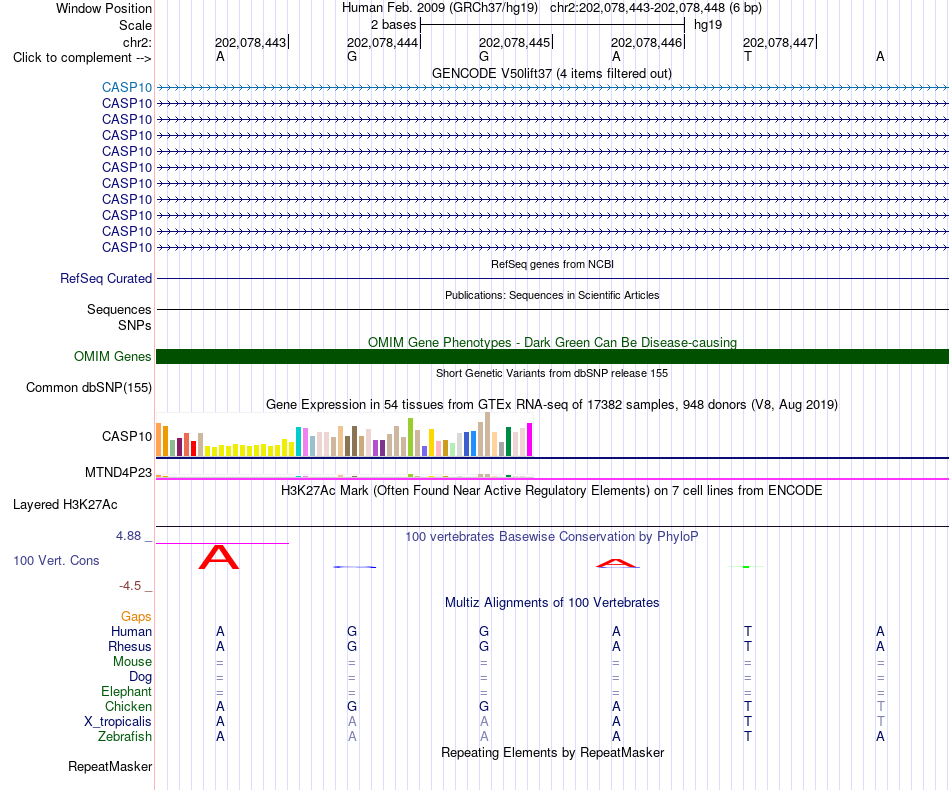Click the X_tropicalis alignment row label
Screen dimensions: 950x790
pyautogui.click(x=118, y=722)
